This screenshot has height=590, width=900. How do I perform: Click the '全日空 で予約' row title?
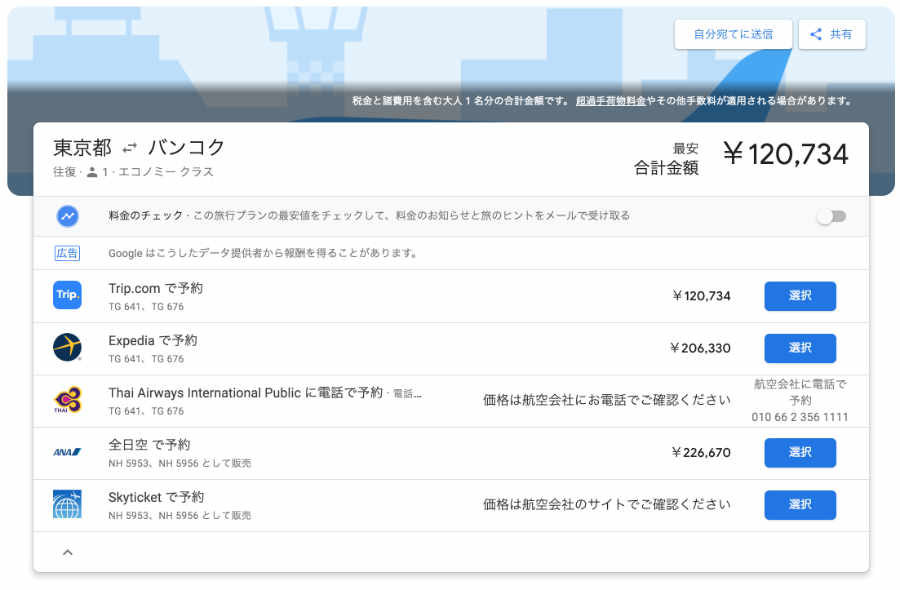pos(149,445)
